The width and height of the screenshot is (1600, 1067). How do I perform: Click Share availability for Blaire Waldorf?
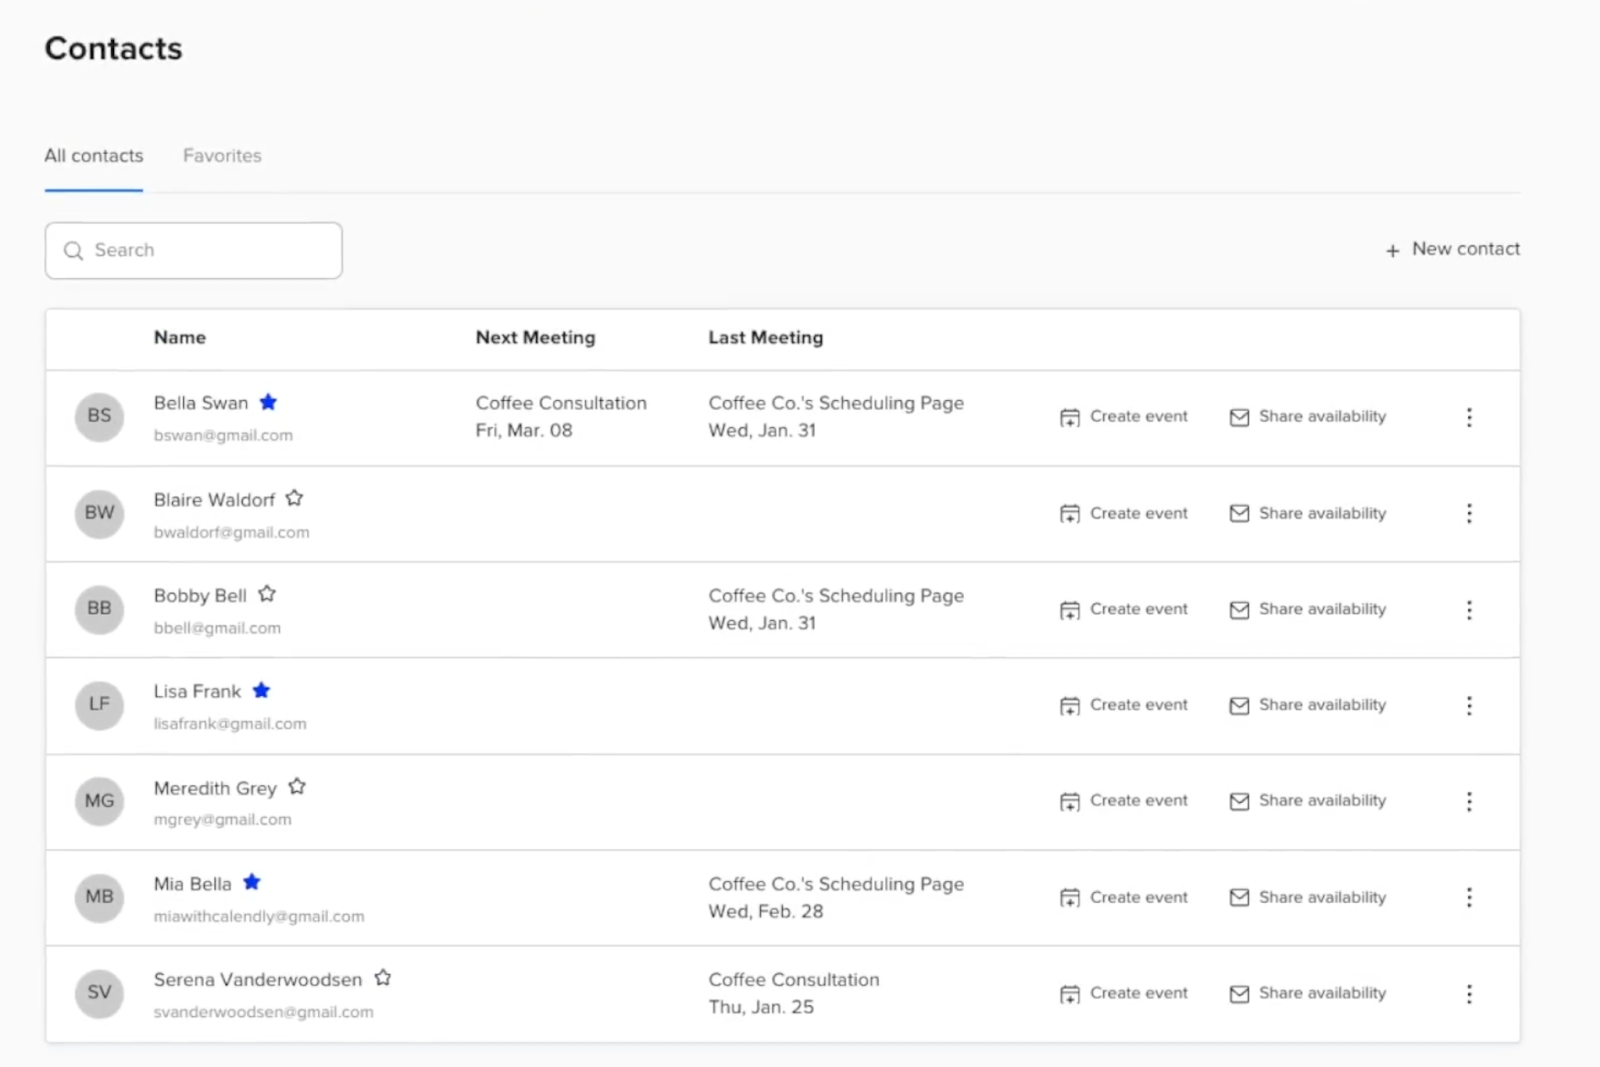coord(1308,513)
